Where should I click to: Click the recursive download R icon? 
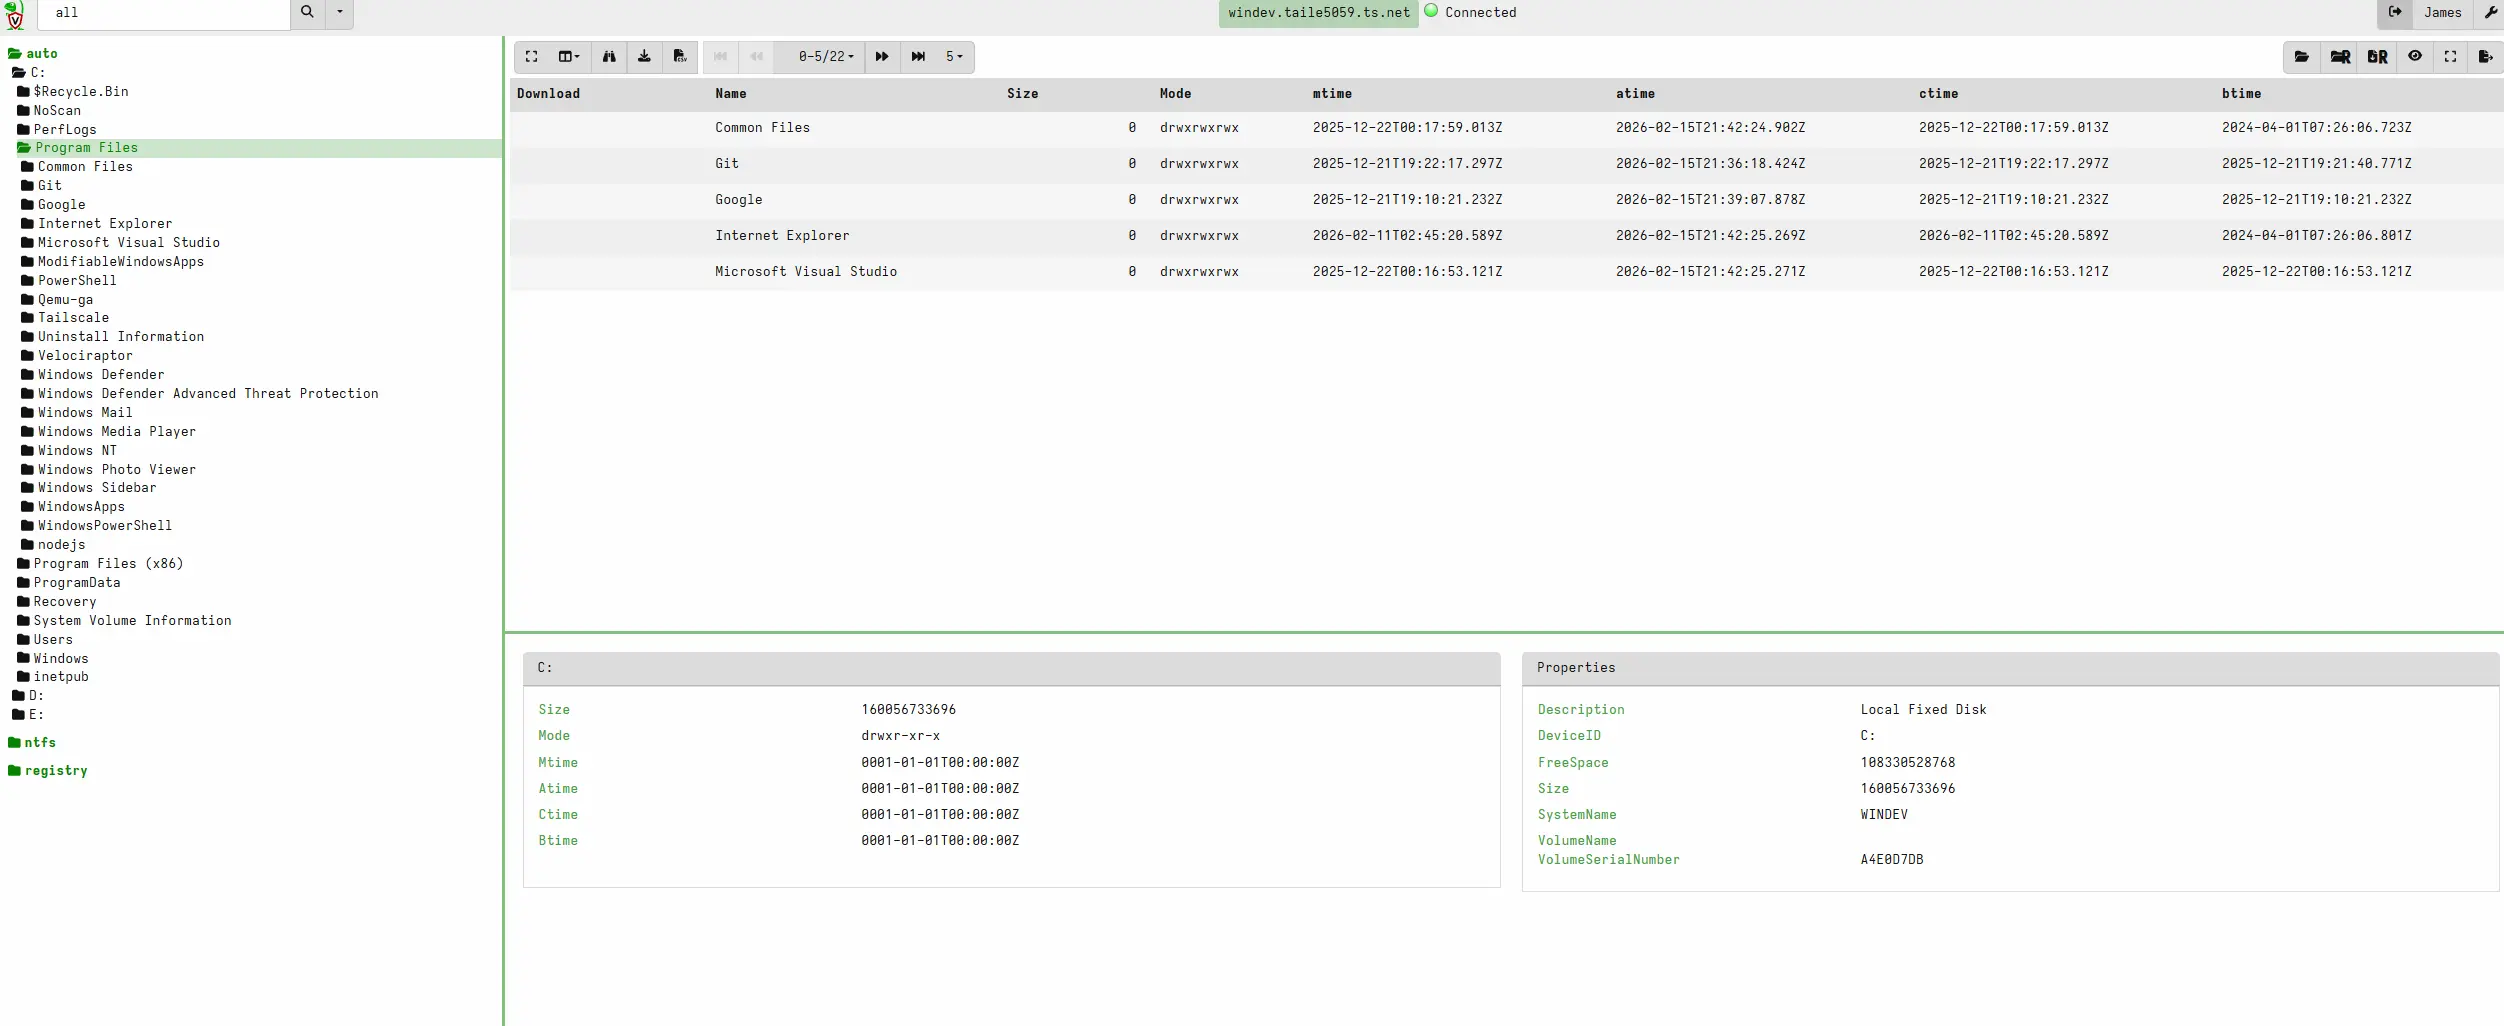[x=2378, y=57]
